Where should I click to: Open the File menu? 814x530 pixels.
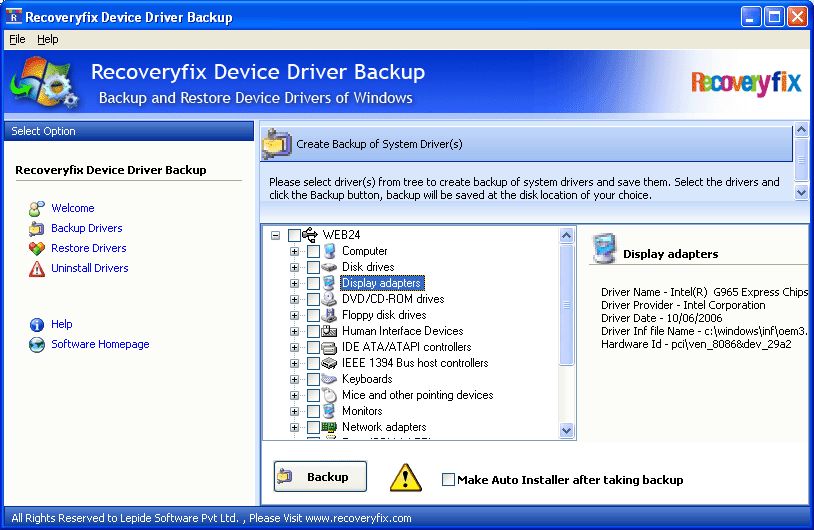(17, 39)
